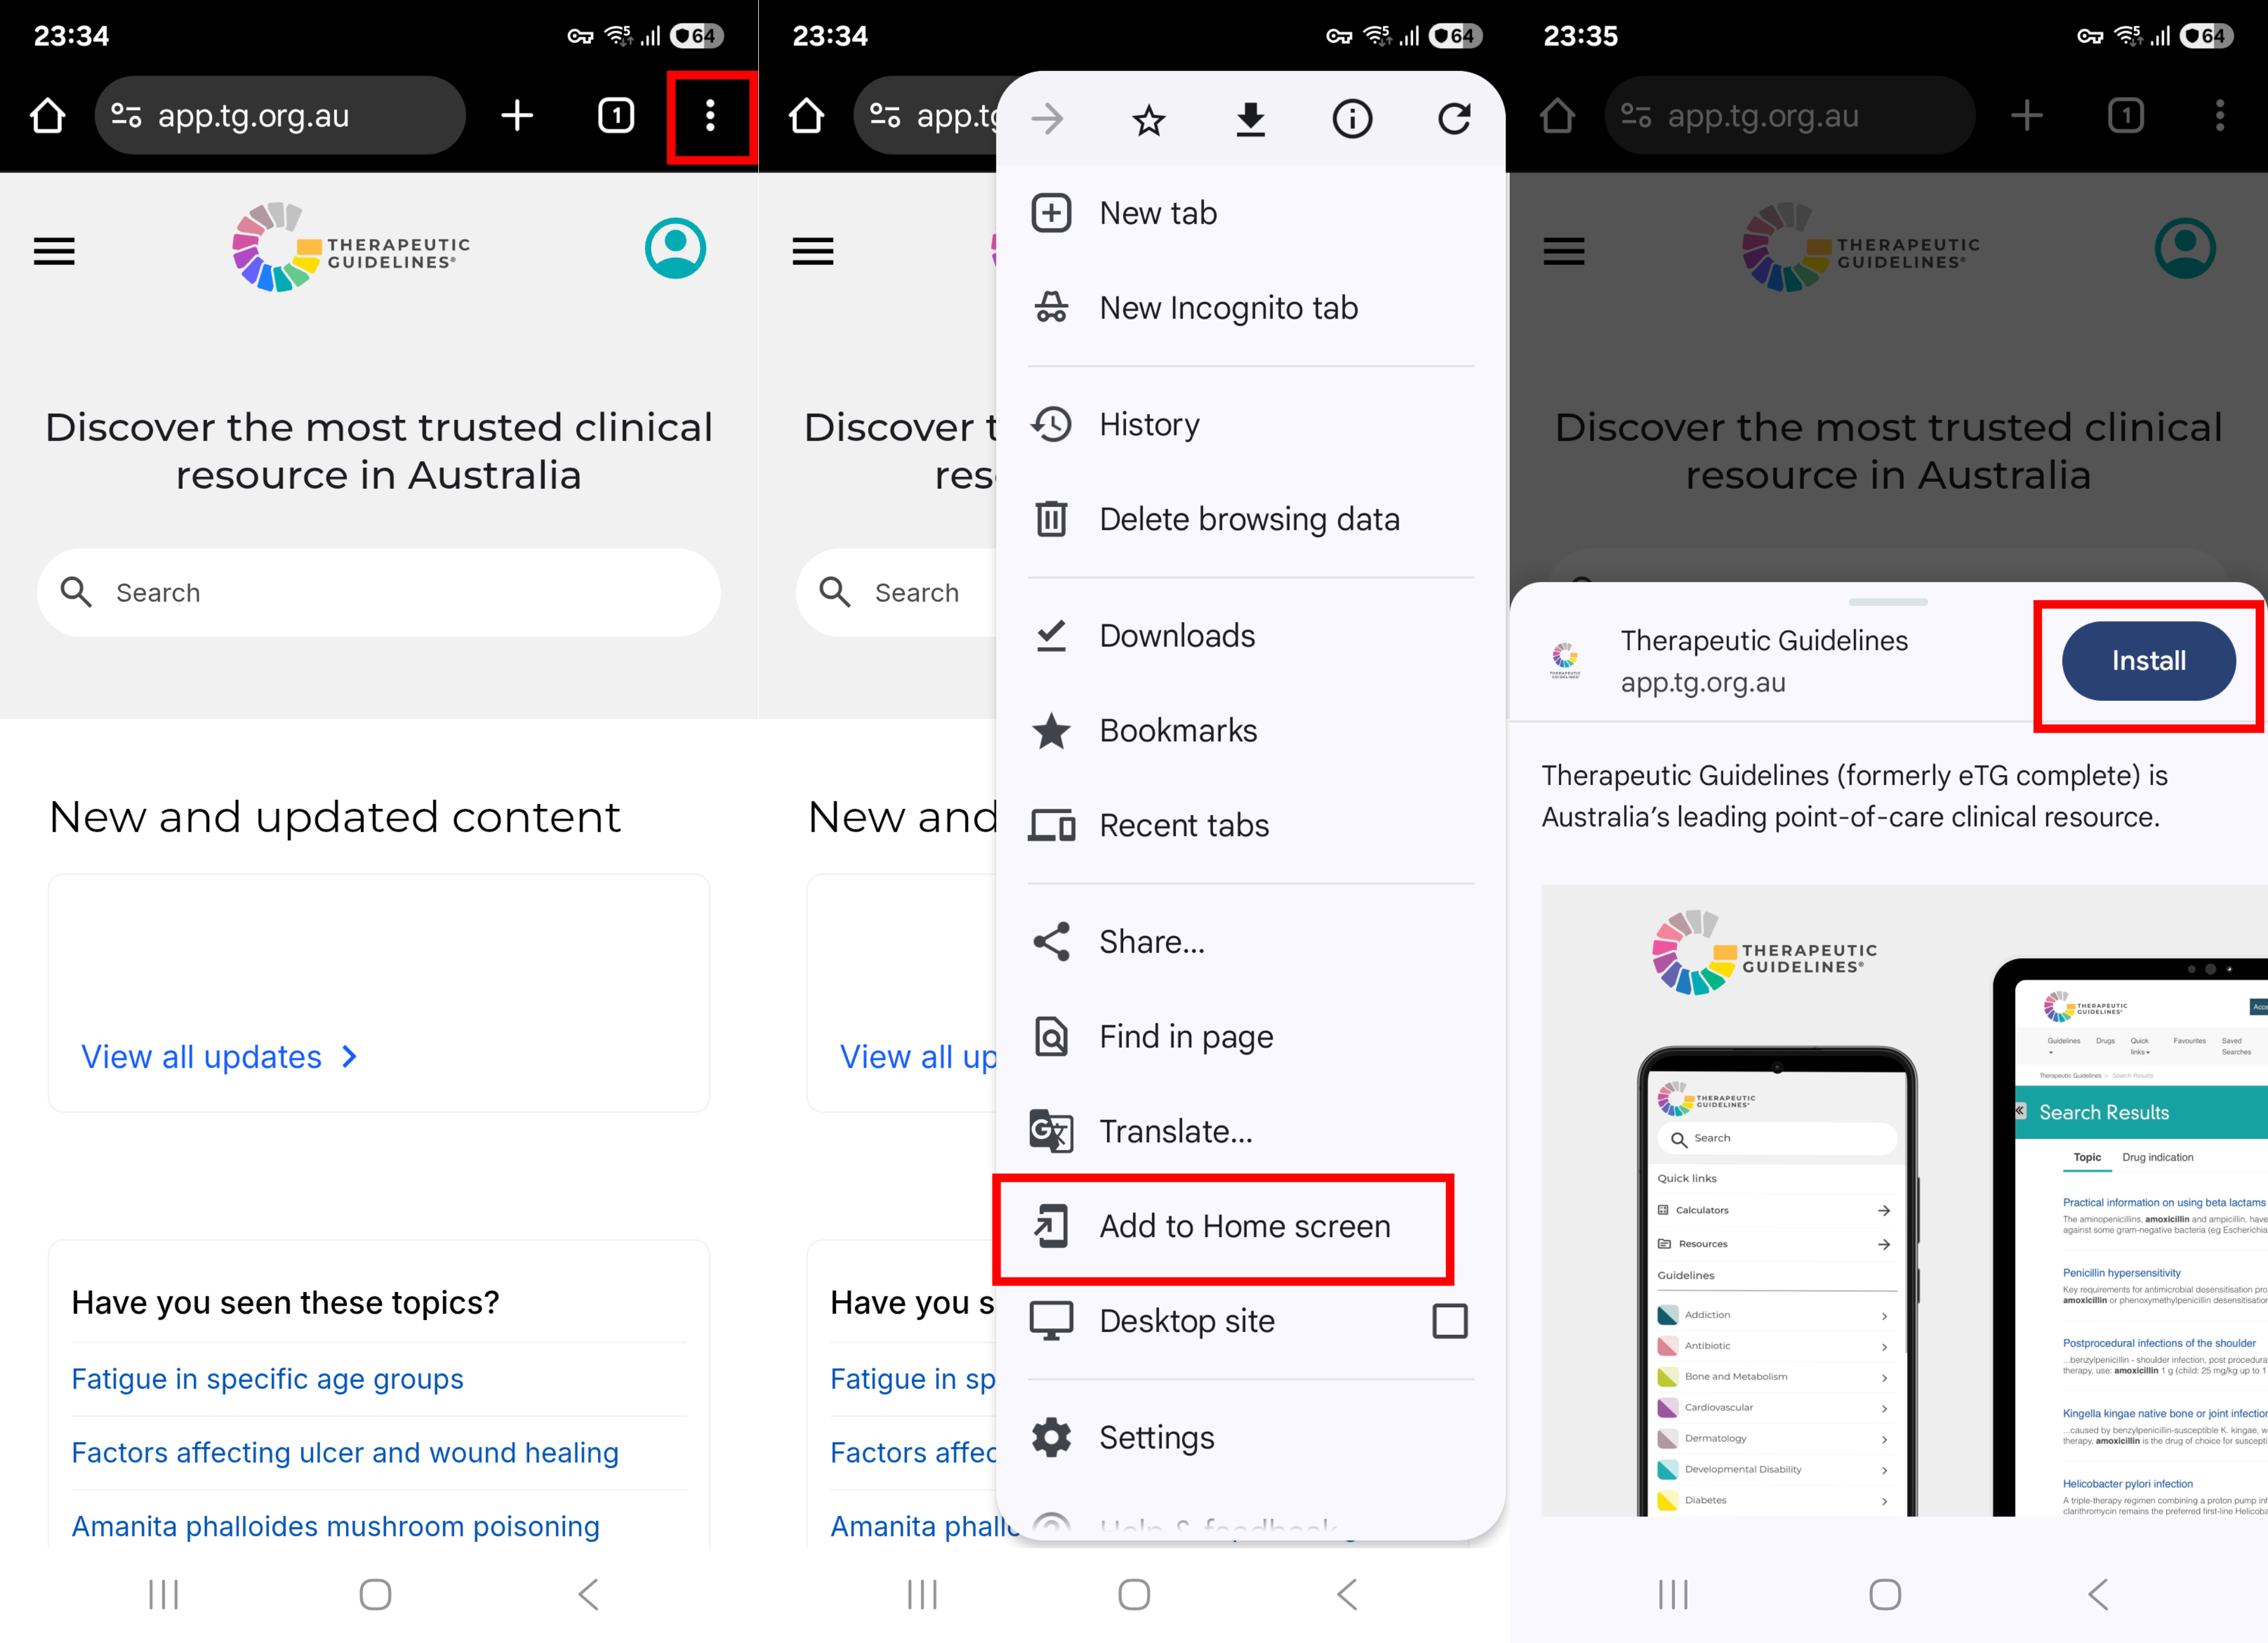The height and width of the screenshot is (1643, 2268).
Task: Open the Chrome three-dot menu in first screen
Action: (x=710, y=116)
